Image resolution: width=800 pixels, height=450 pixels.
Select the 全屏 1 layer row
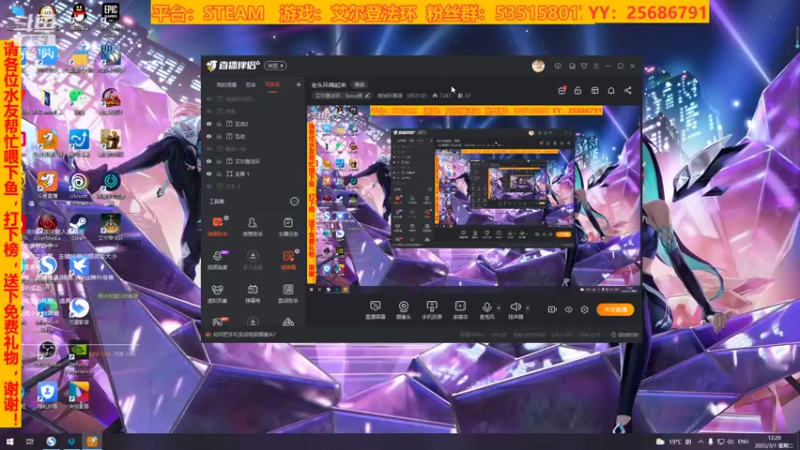point(254,174)
